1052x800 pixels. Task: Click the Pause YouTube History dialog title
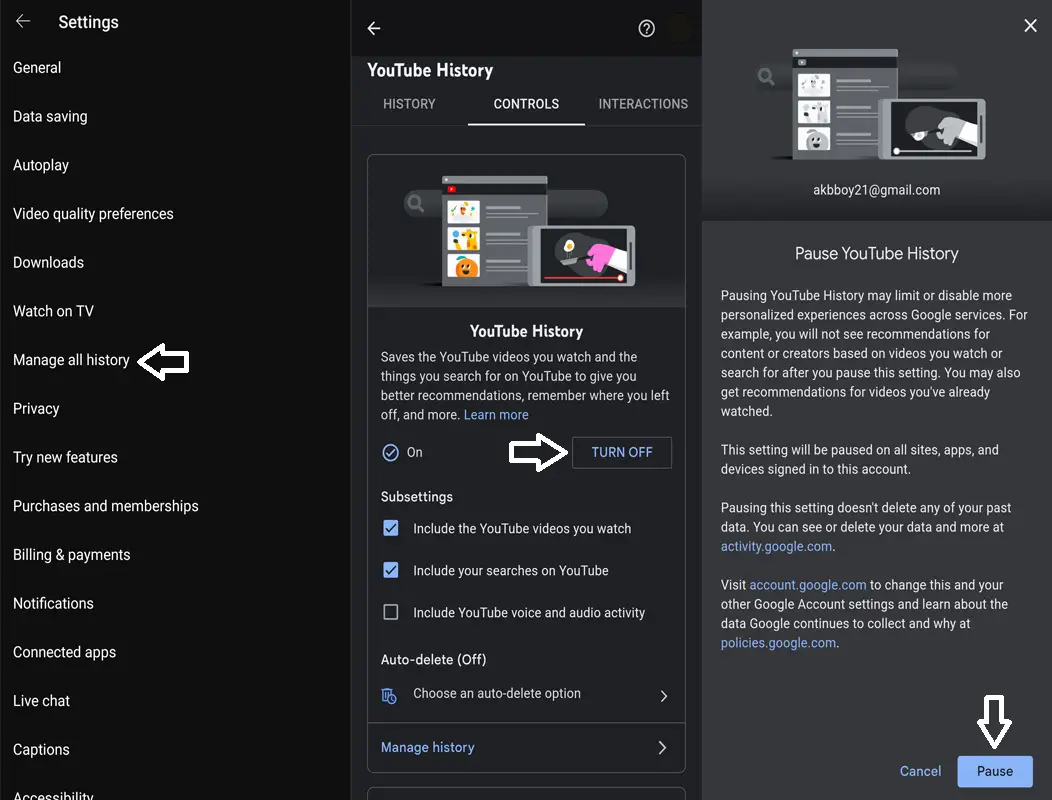pyautogui.click(x=876, y=254)
